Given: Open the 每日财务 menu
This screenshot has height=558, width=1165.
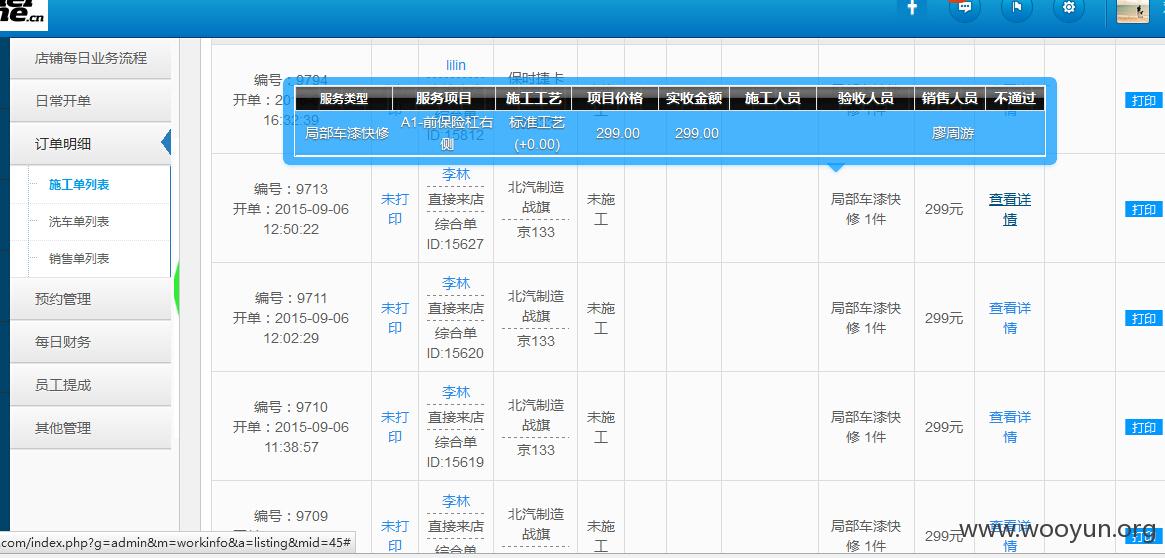Looking at the screenshot, I should point(91,342).
